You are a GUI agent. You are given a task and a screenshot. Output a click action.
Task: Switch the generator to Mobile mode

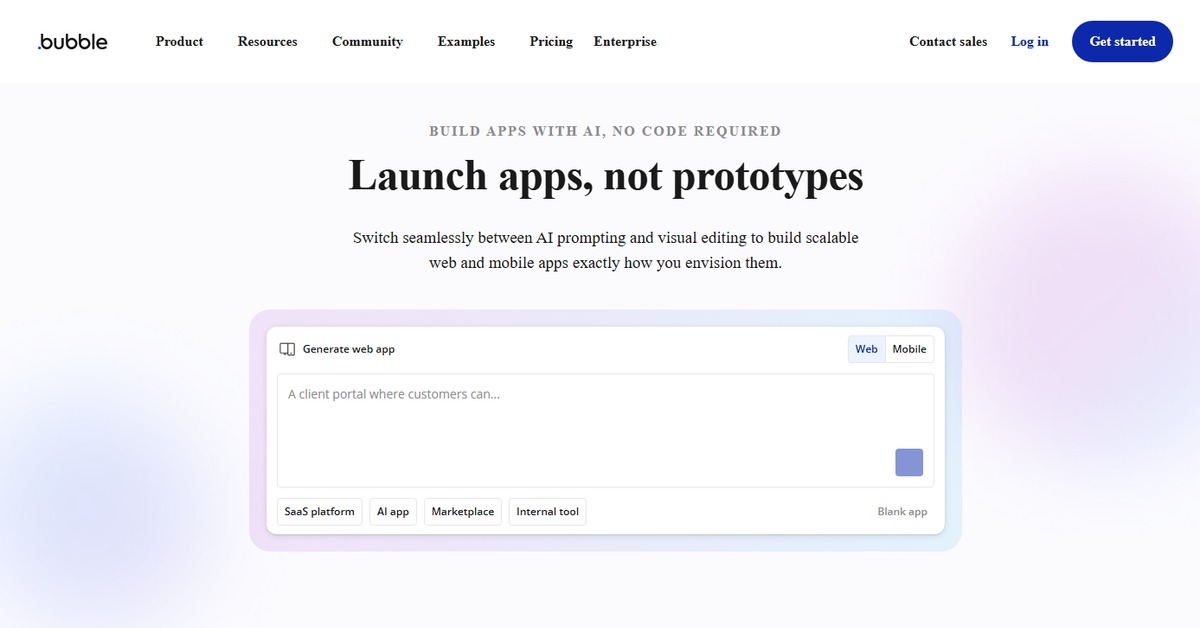(909, 349)
